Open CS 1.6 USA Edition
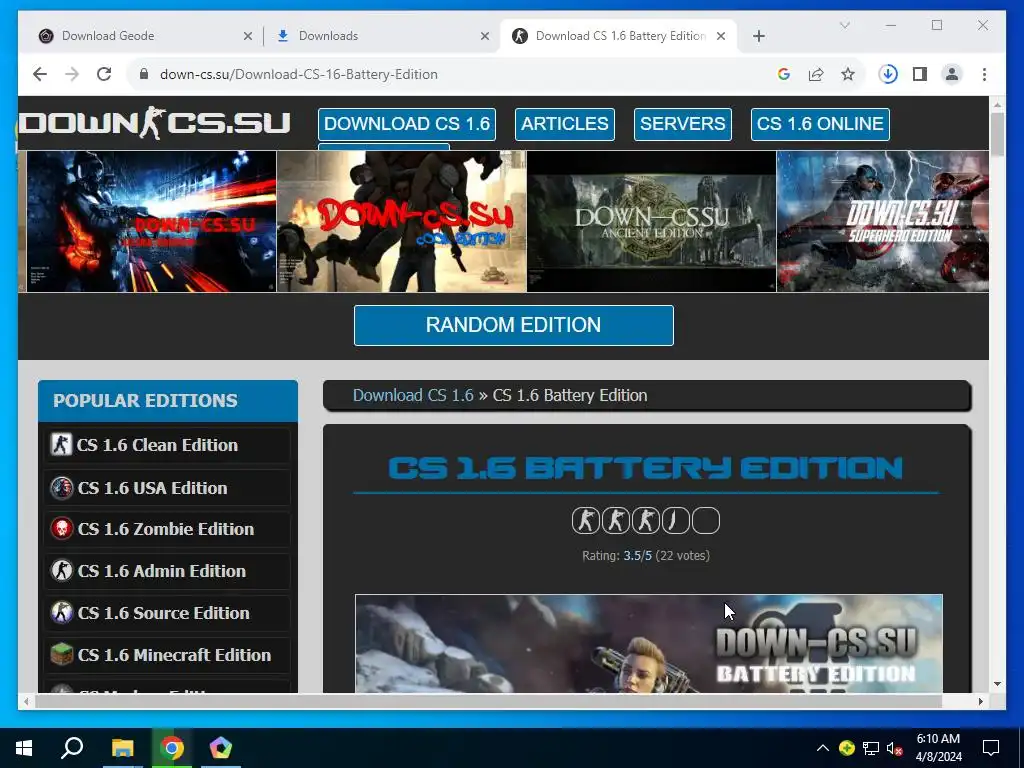 pos(167,488)
